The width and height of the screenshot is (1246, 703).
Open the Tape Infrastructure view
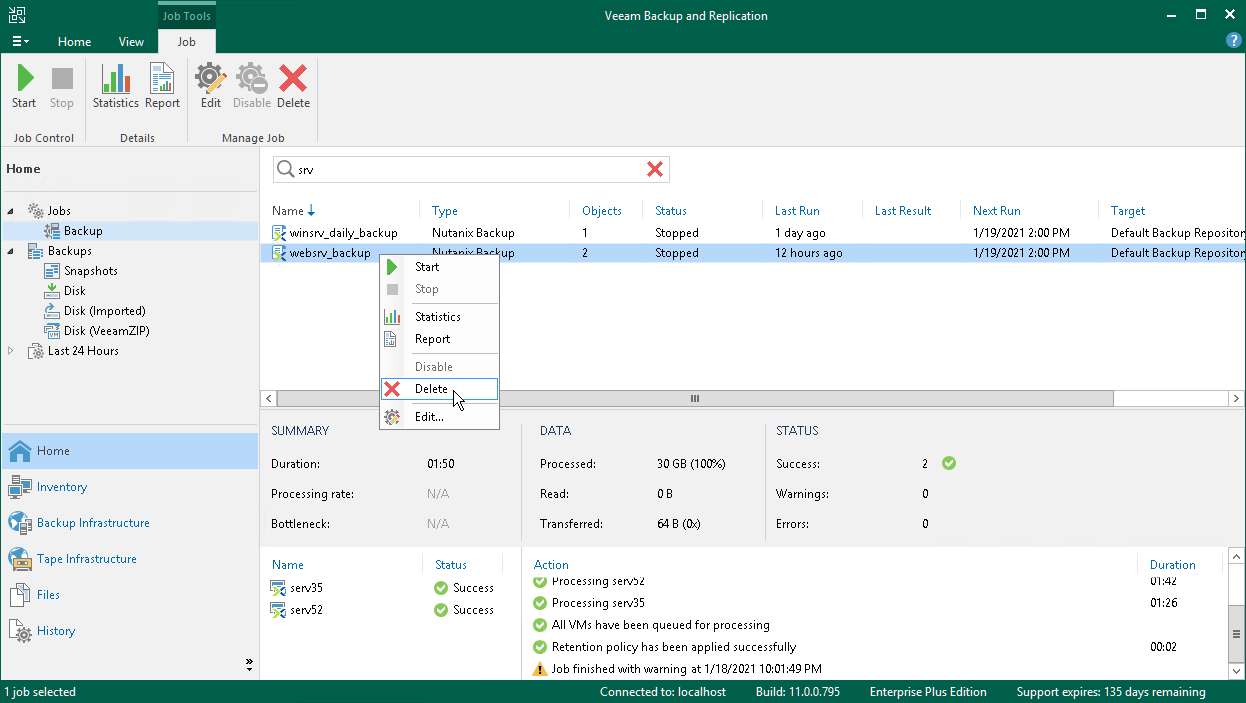coord(130,559)
